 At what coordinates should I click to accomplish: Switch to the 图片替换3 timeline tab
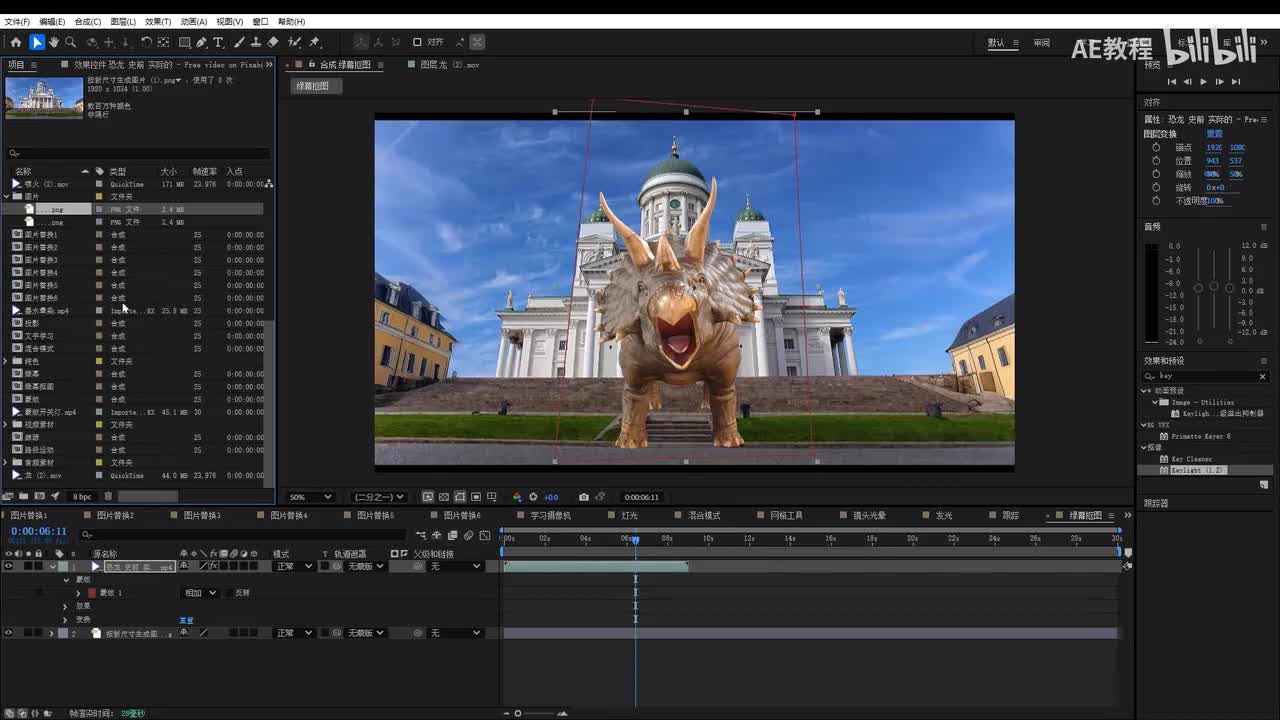(x=201, y=516)
